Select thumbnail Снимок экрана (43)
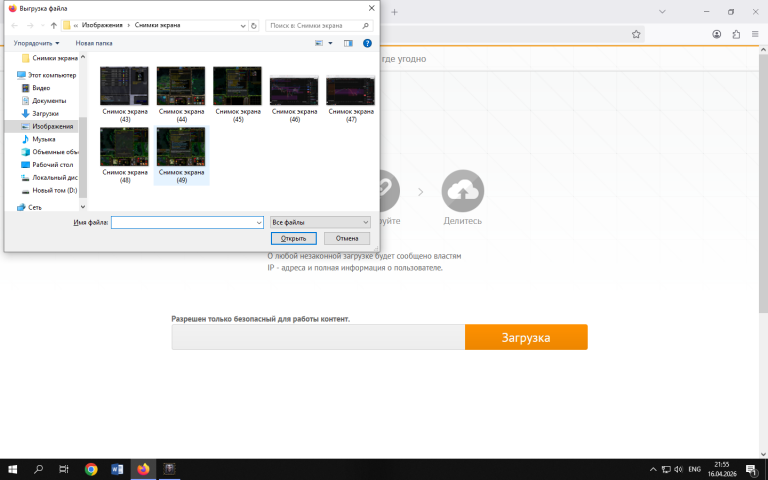The height and width of the screenshot is (480, 768). (124, 94)
